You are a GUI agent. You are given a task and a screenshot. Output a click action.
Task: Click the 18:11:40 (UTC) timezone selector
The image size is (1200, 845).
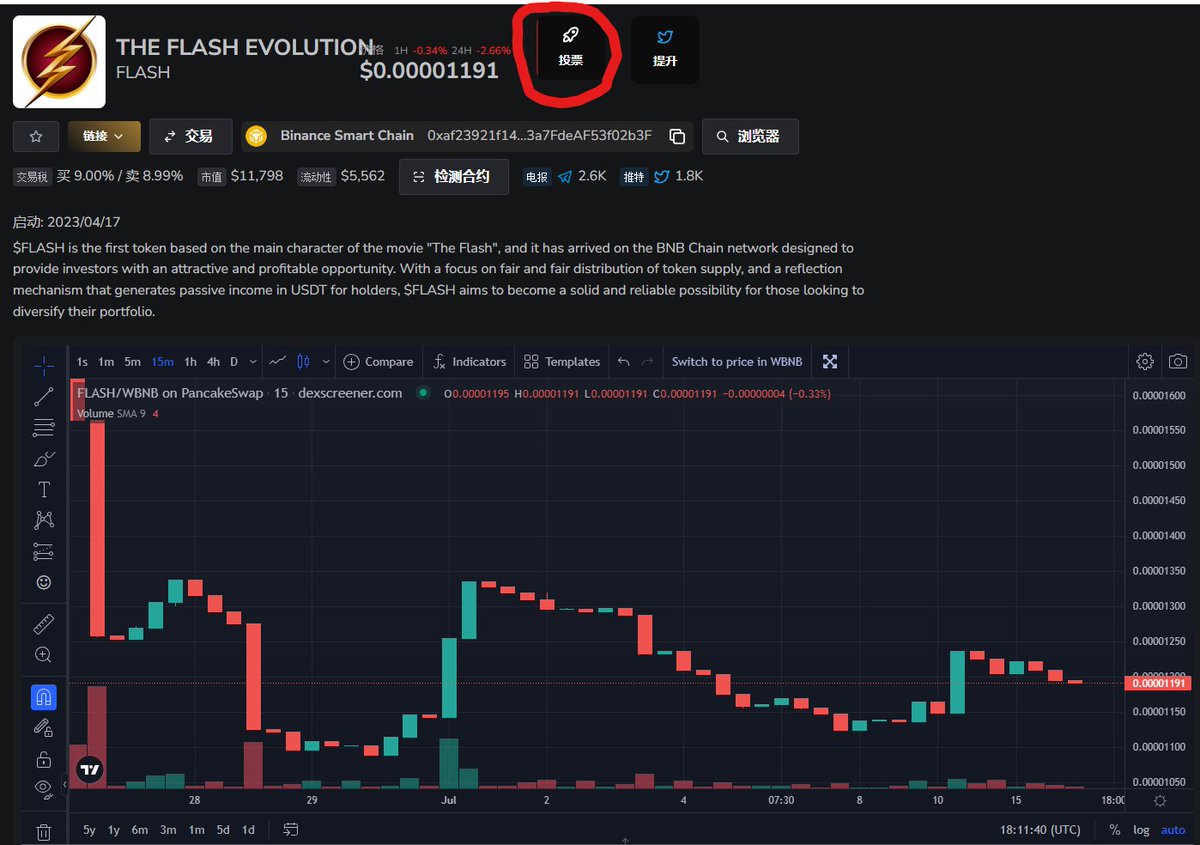click(1040, 830)
